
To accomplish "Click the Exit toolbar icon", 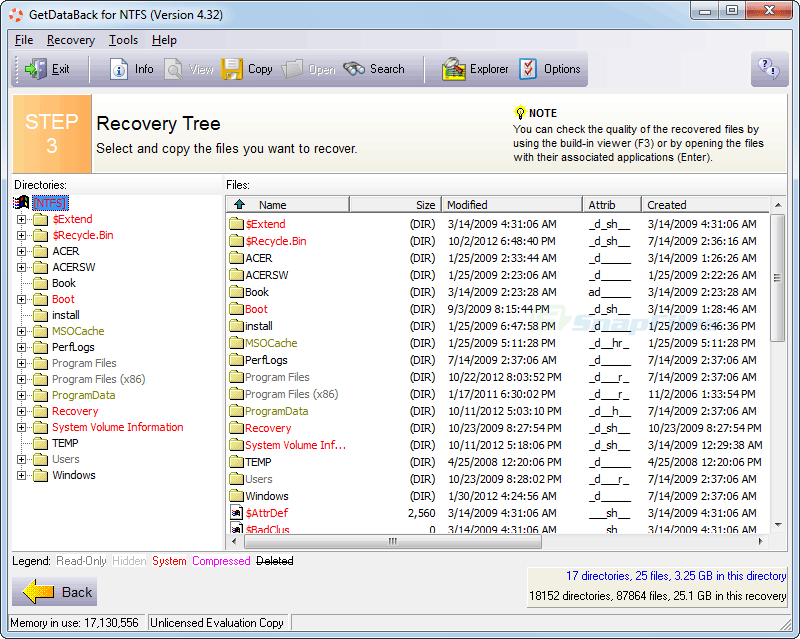I will coord(39,69).
